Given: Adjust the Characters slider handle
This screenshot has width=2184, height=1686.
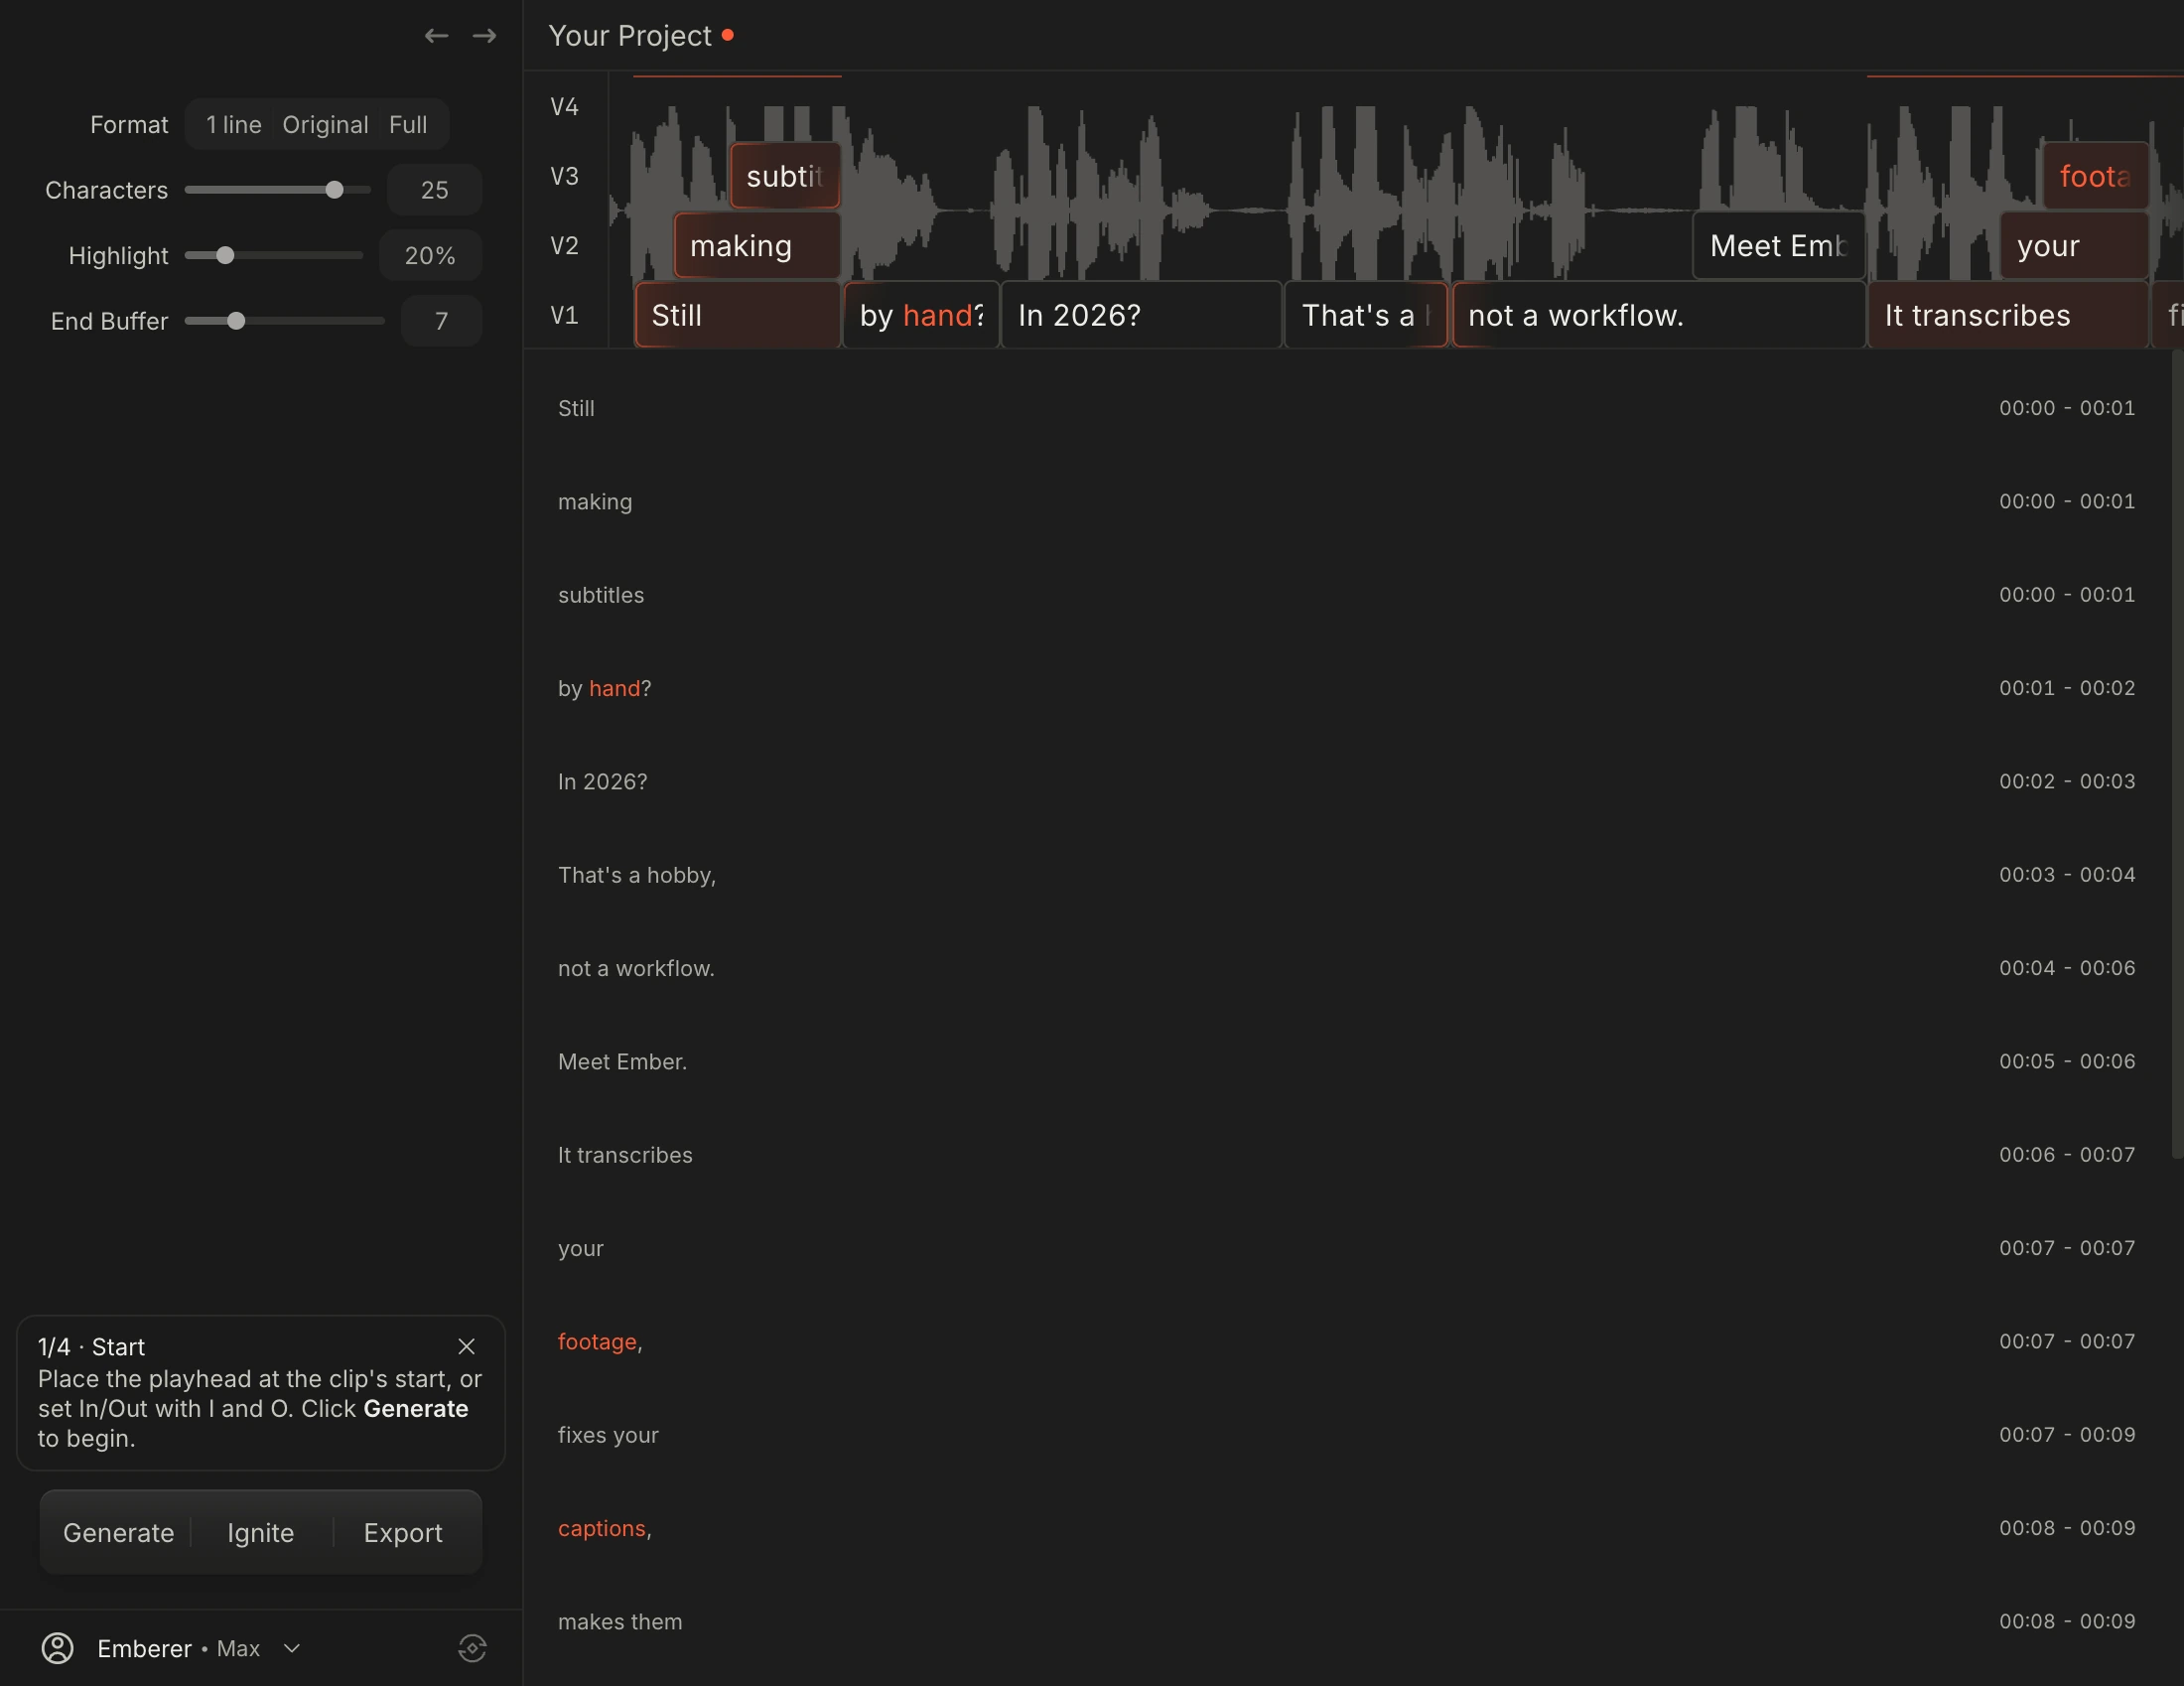Looking at the screenshot, I should [335, 190].
